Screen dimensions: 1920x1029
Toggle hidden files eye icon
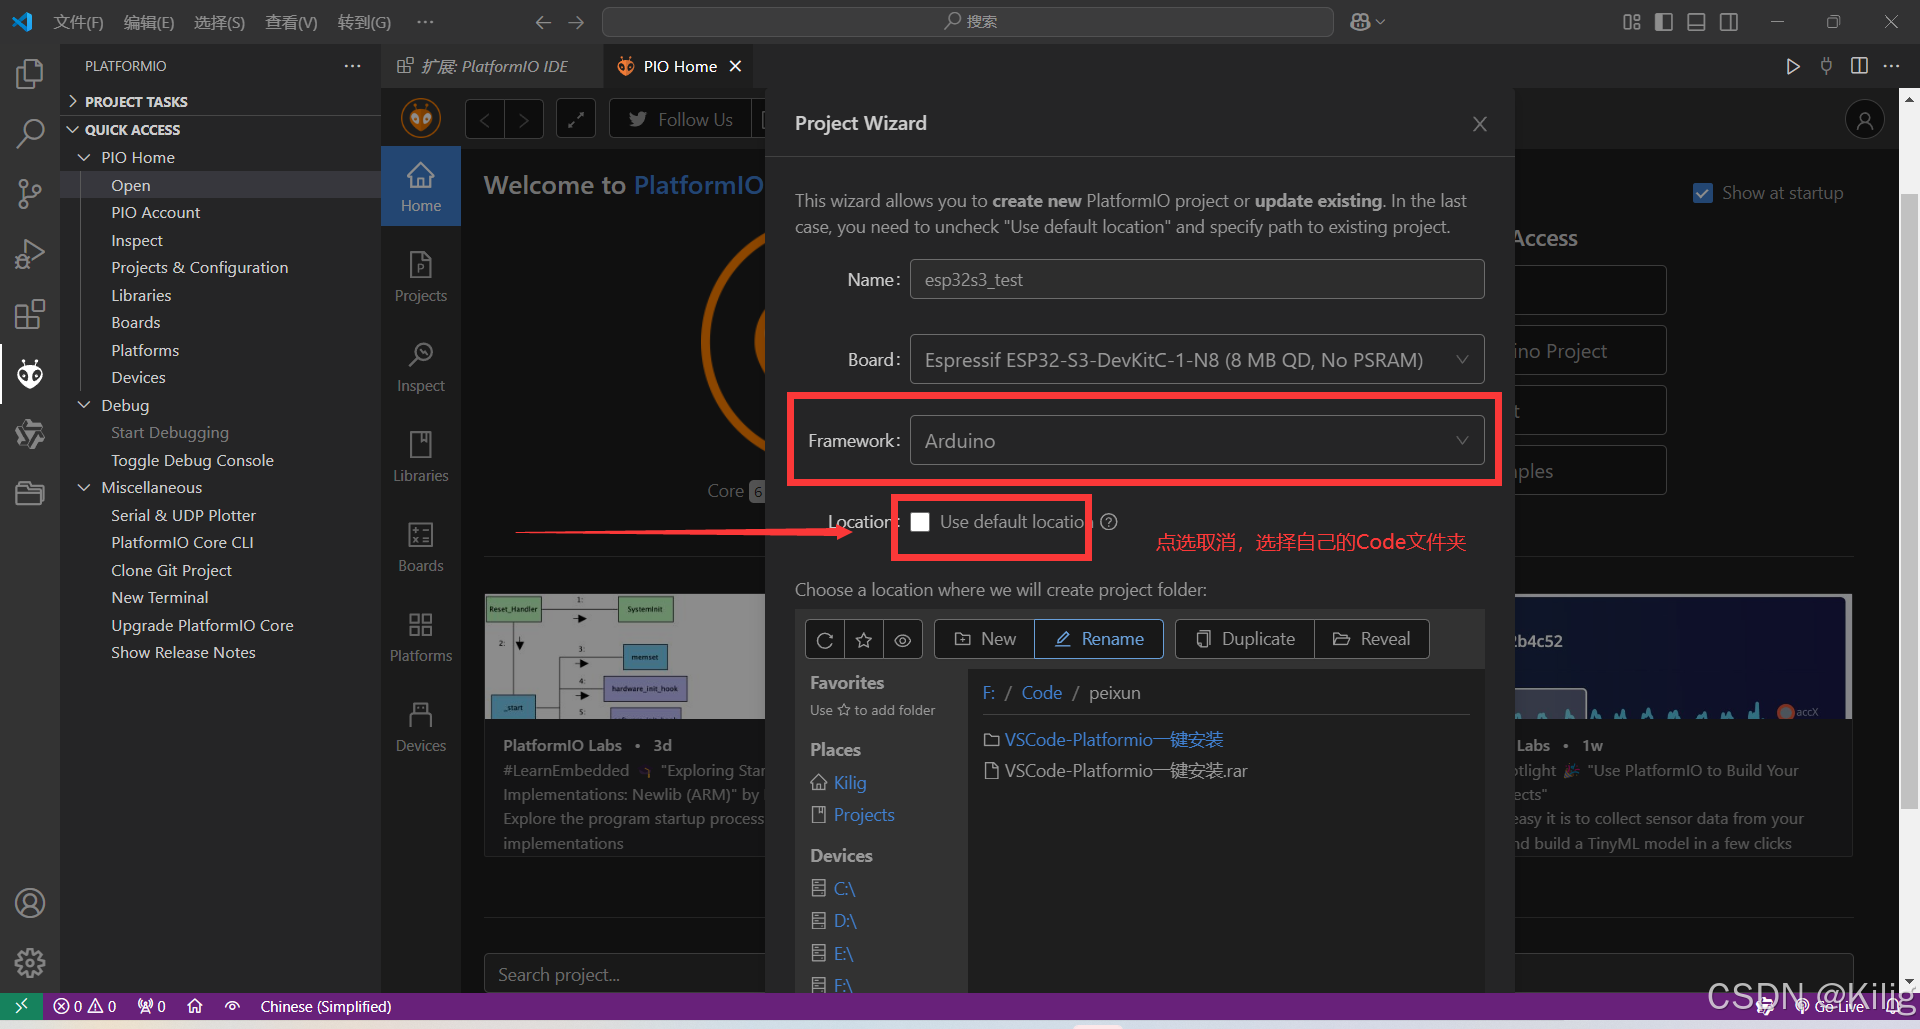(903, 640)
